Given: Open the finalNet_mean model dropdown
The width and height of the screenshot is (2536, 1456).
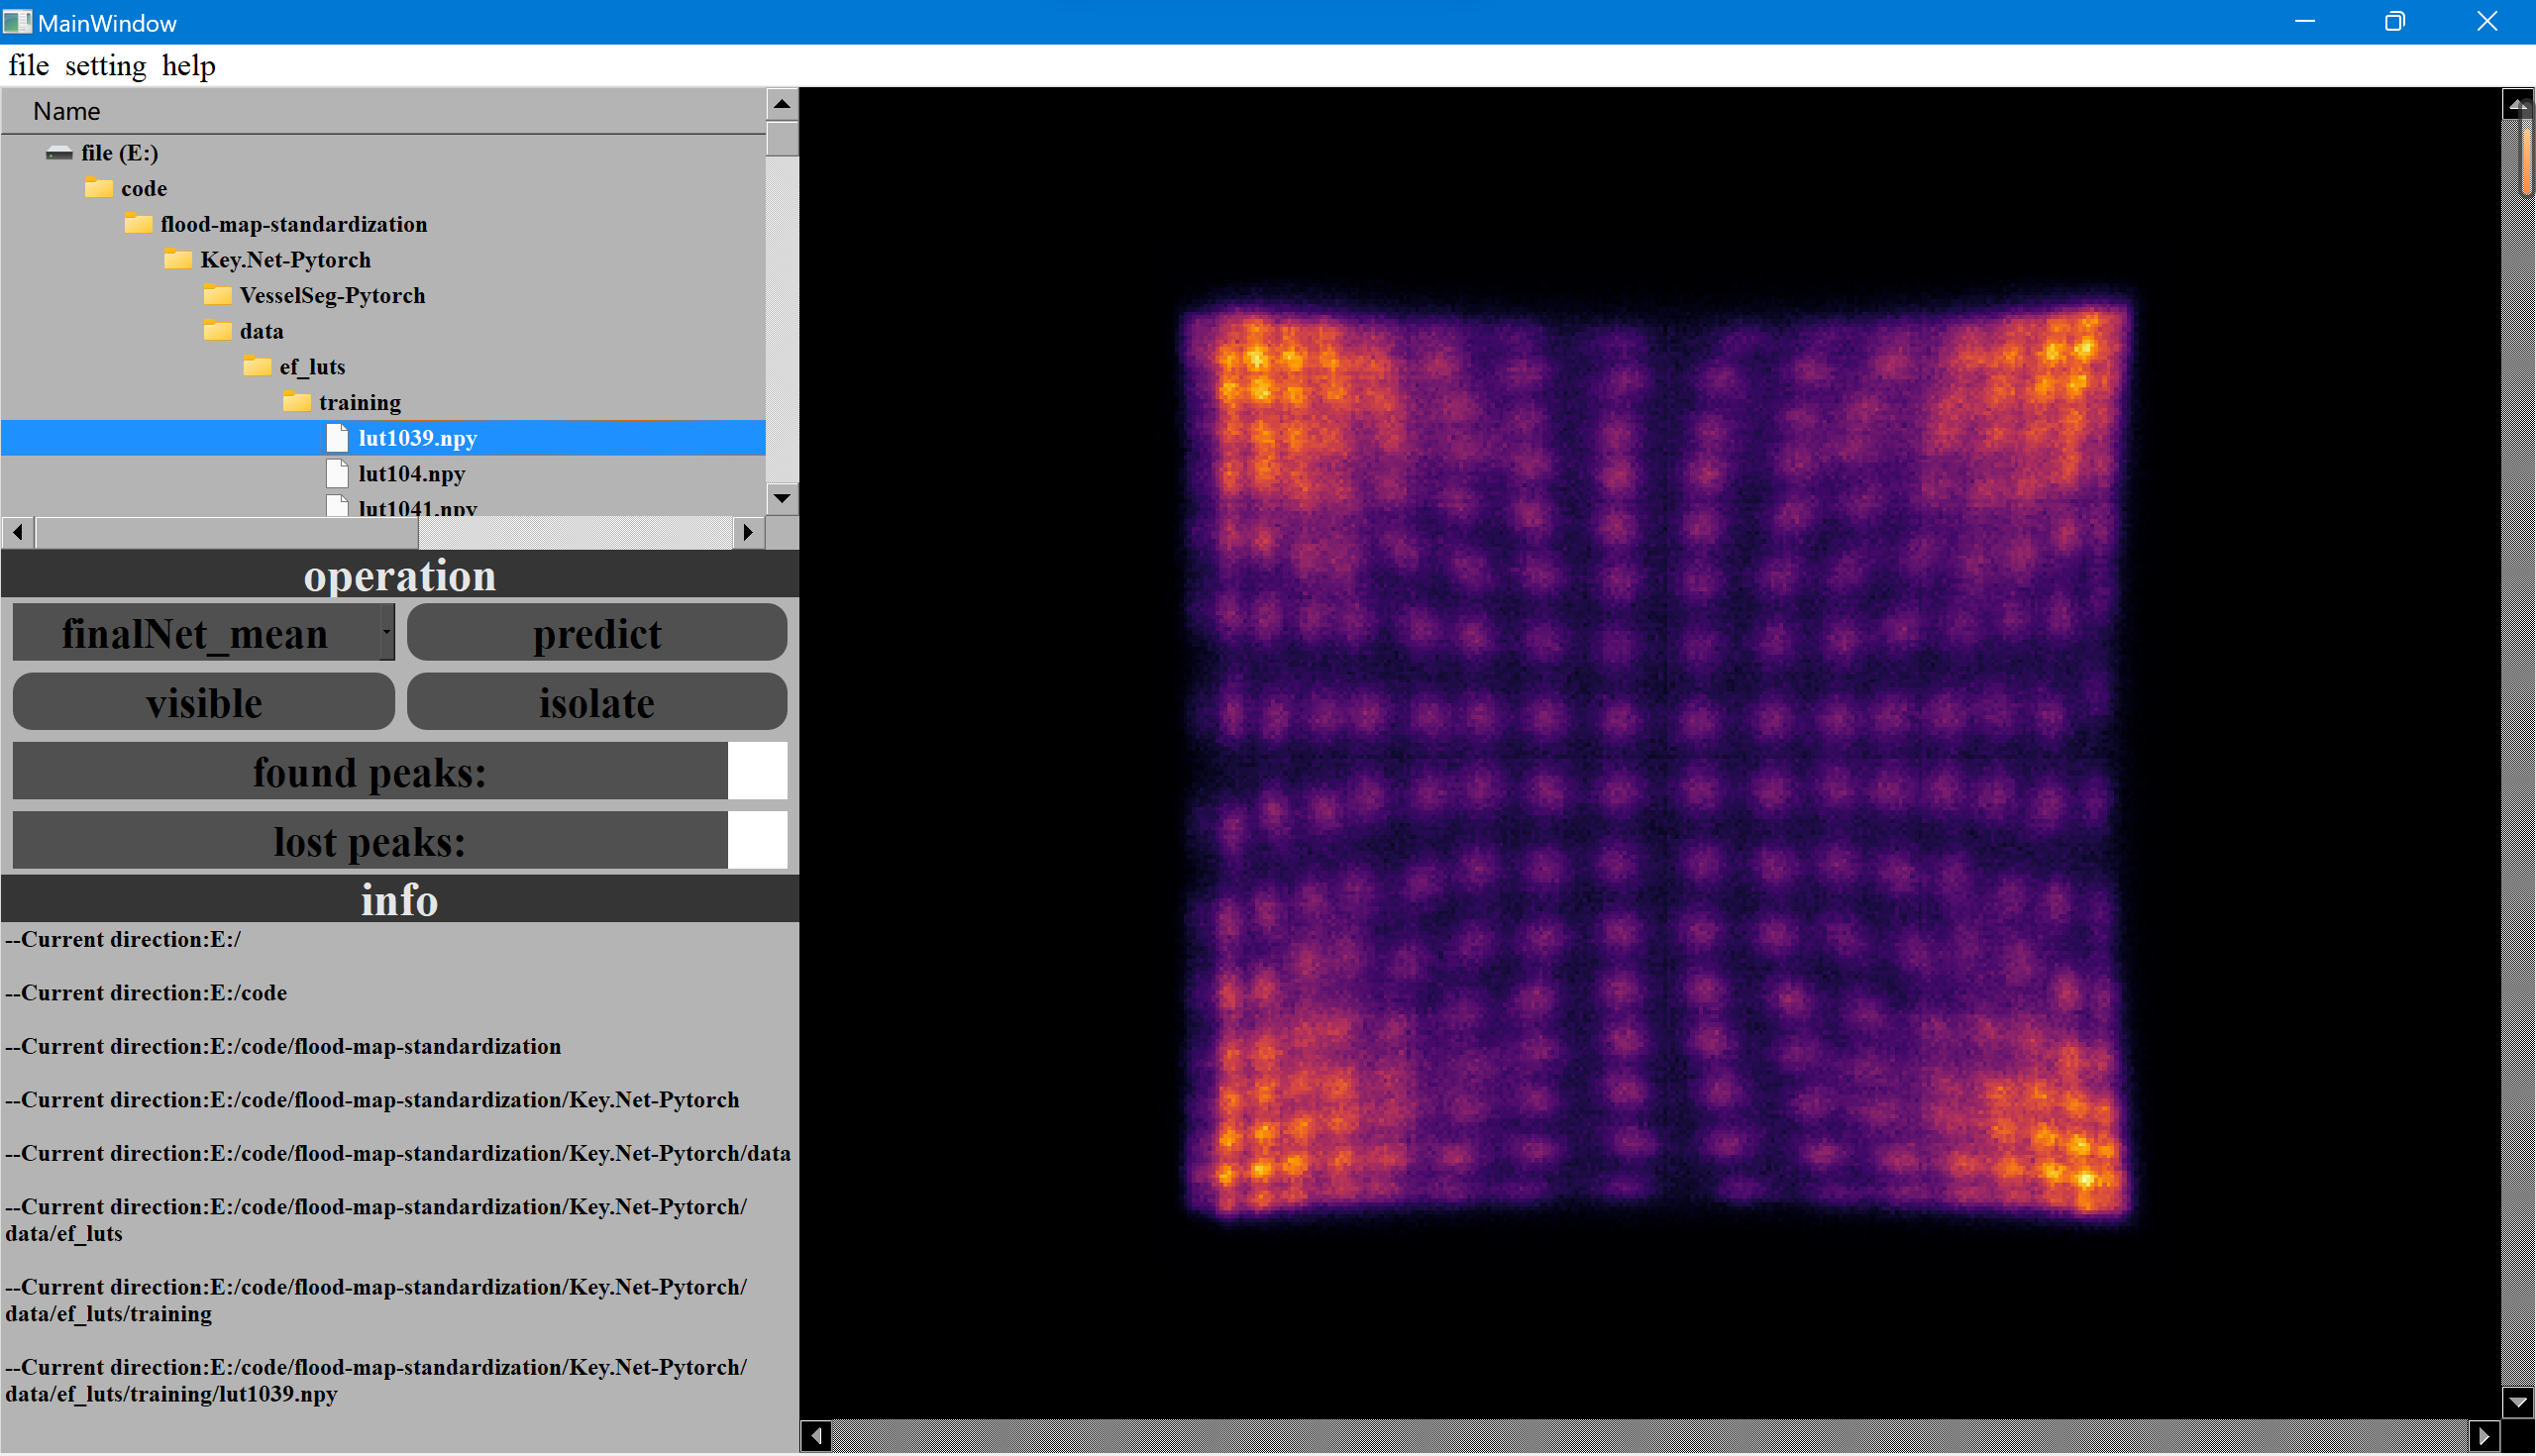Looking at the screenshot, I should point(386,633).
